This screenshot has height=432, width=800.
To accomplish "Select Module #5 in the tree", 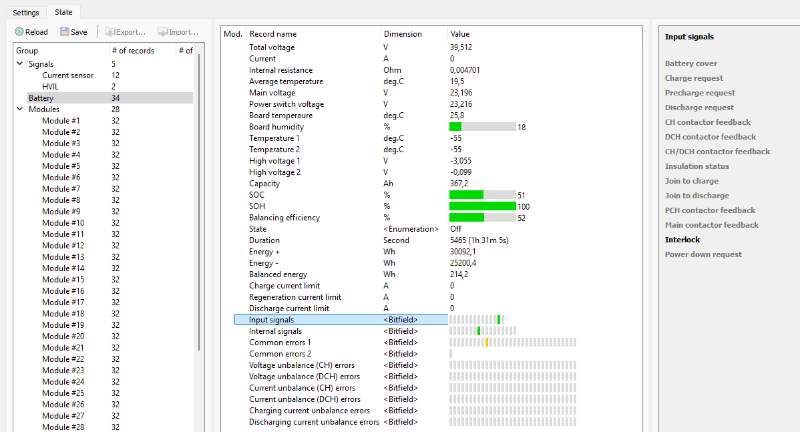I will (x=61, y=166).
